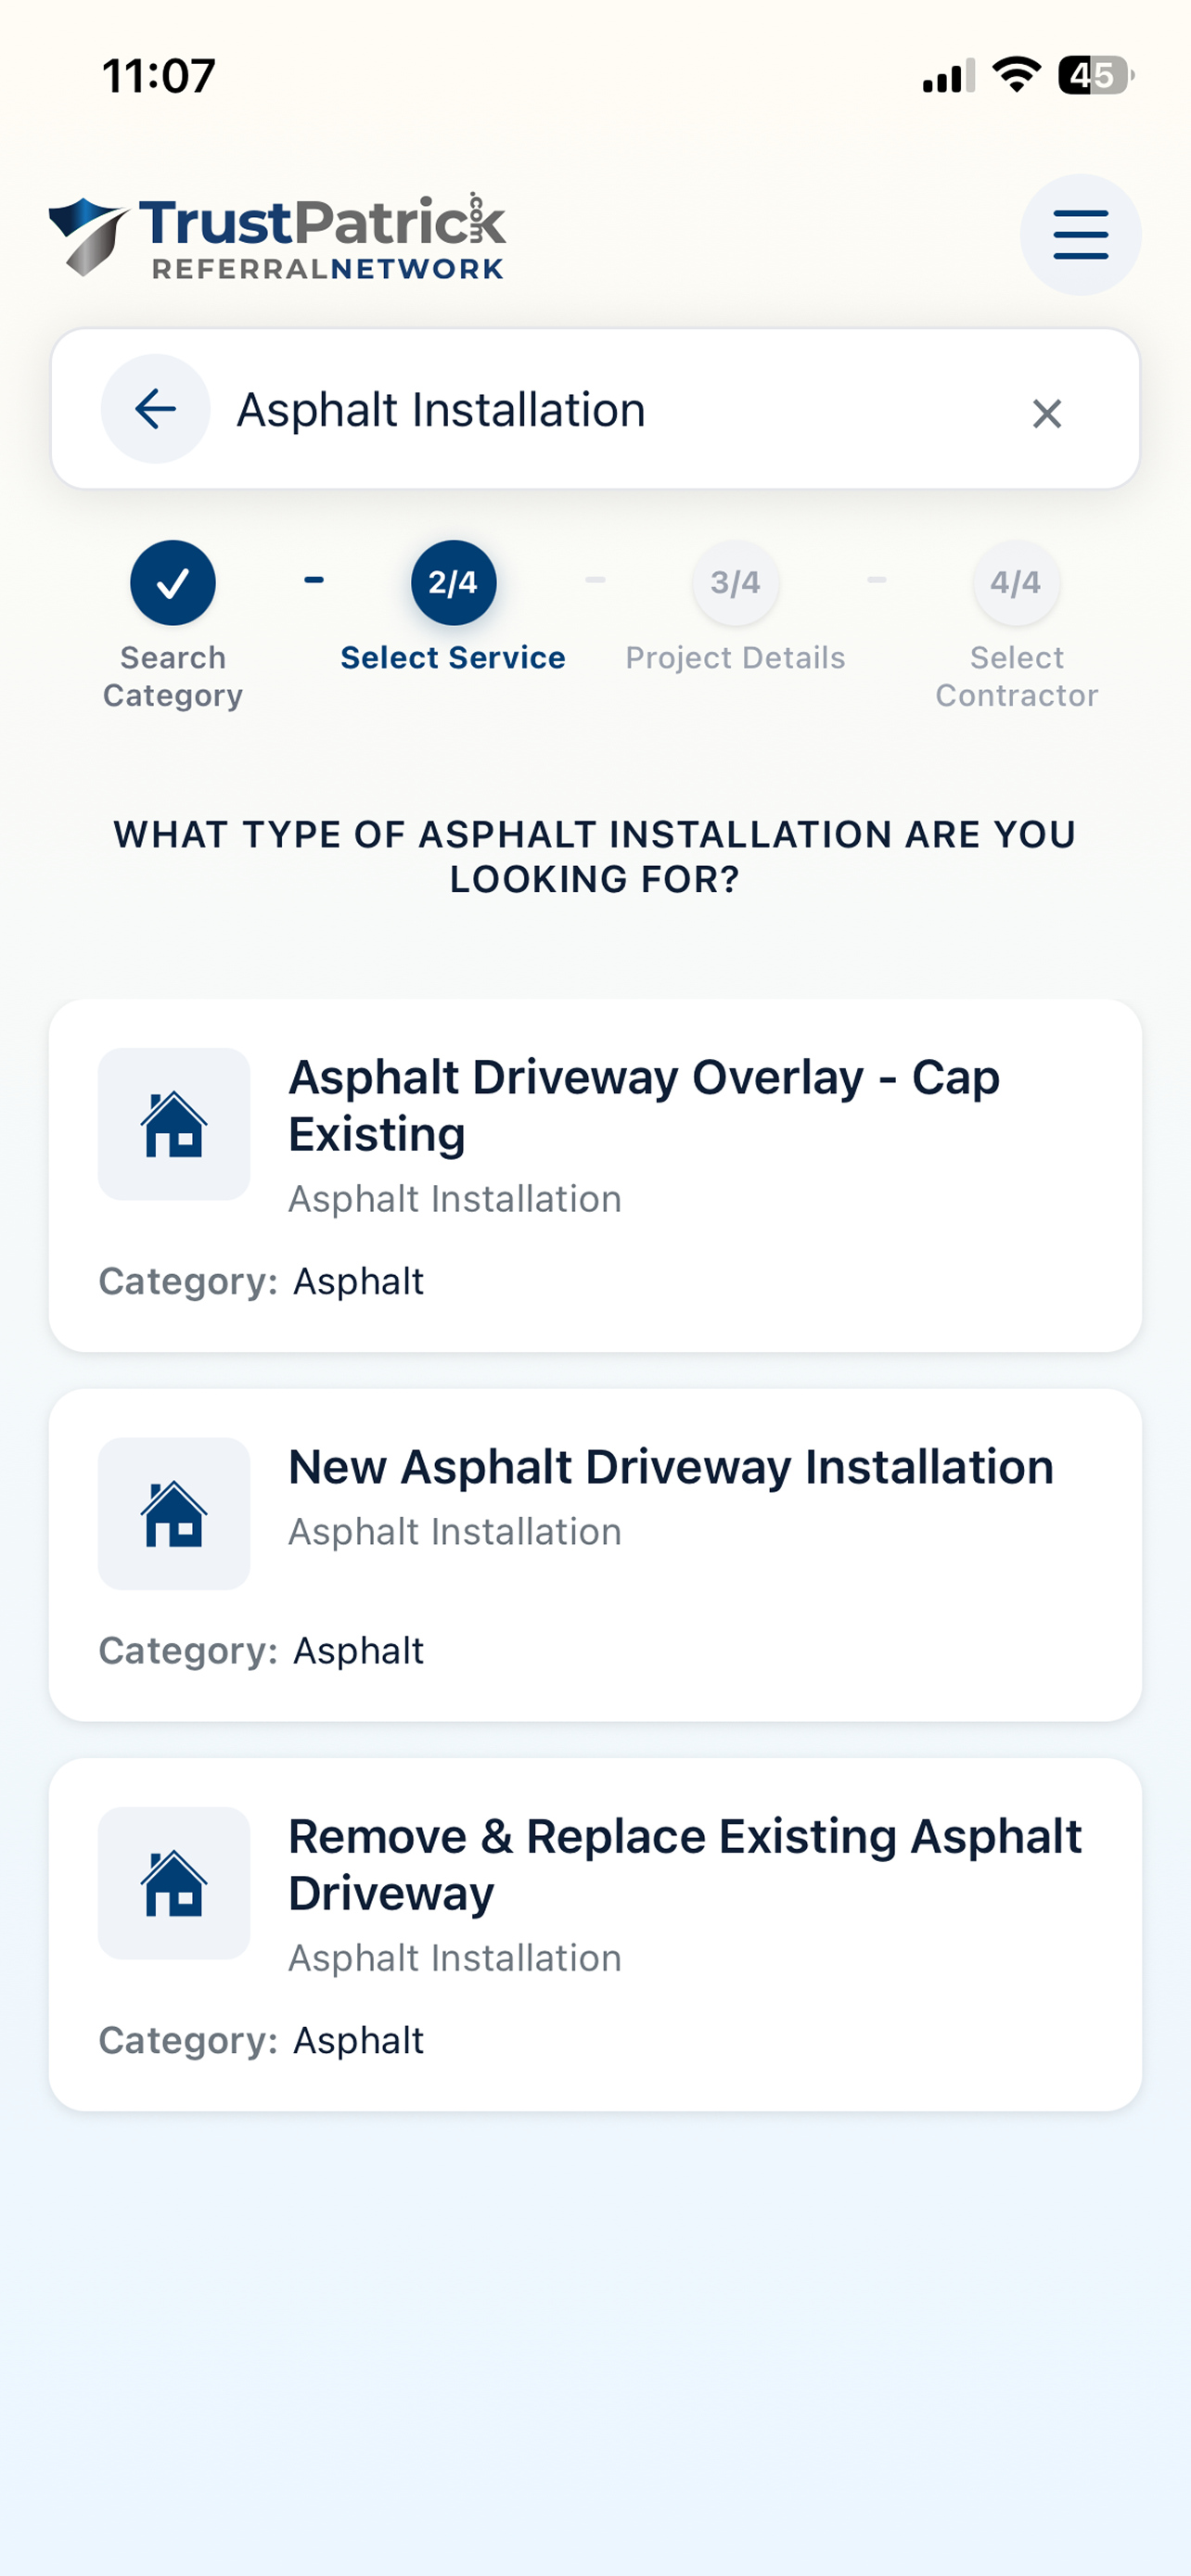Open the hamburger menu
This screenshot has height=2576, width=1191.
click(1080, 235)
